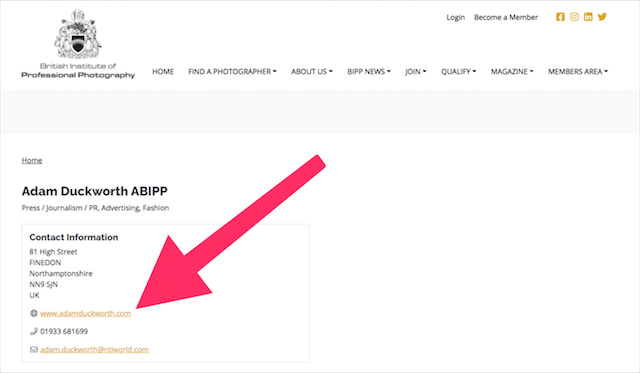640x373 pixels.
Task: Click the adam.duckworth@ntlworld.com email link
Action: [94, 349]
